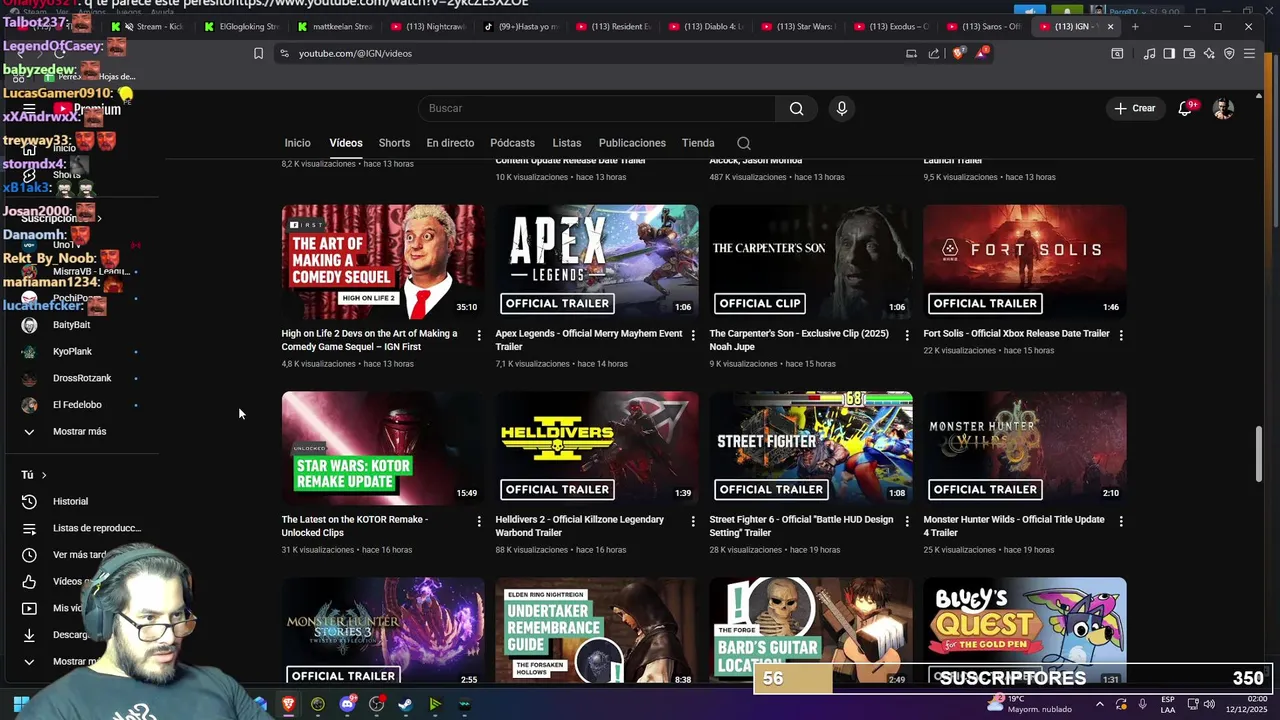
Task: Open En directo channel tab
Action: pos(450,143)
